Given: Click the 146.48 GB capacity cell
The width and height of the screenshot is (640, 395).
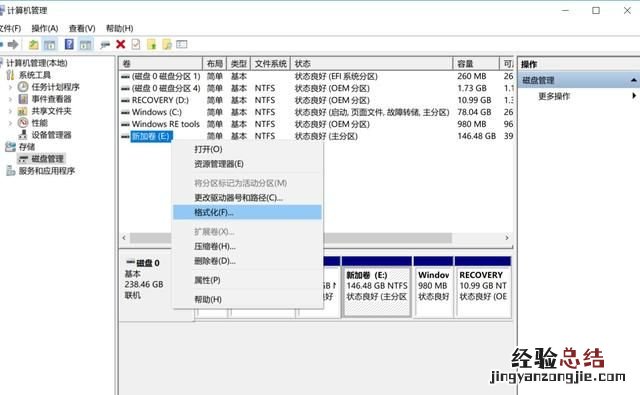Looking at the screenshot, I should [x=476, y=136].
